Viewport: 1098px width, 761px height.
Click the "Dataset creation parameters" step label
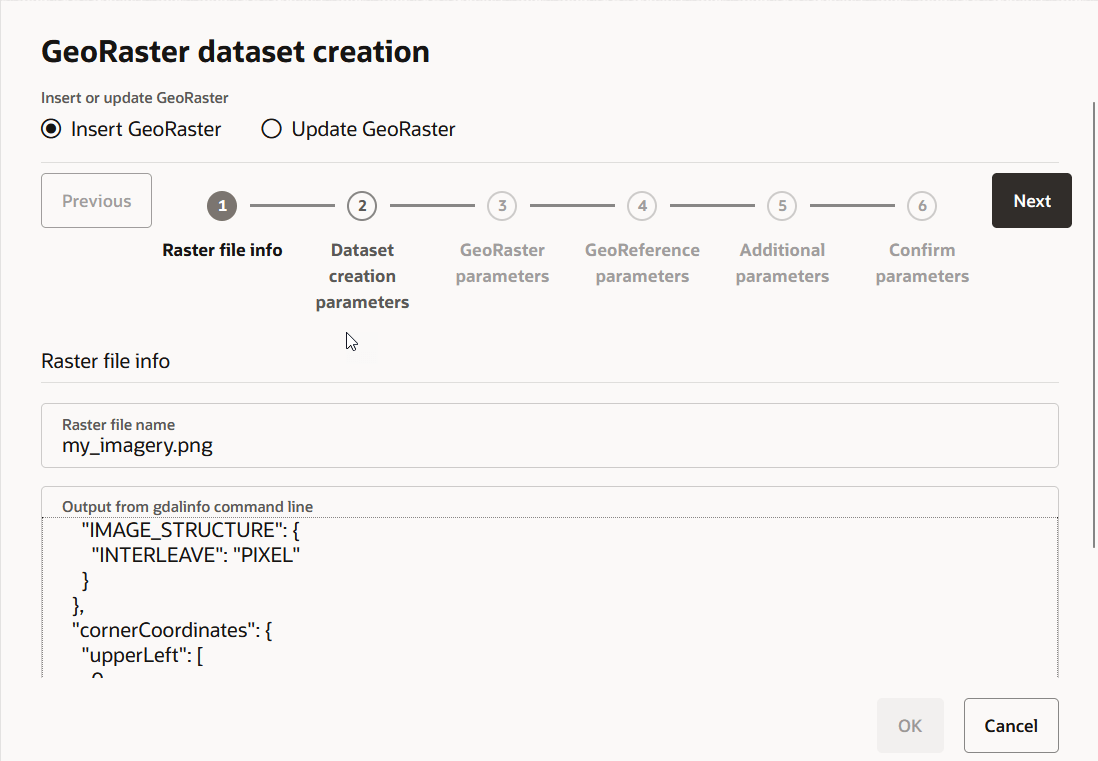(362, 276)
